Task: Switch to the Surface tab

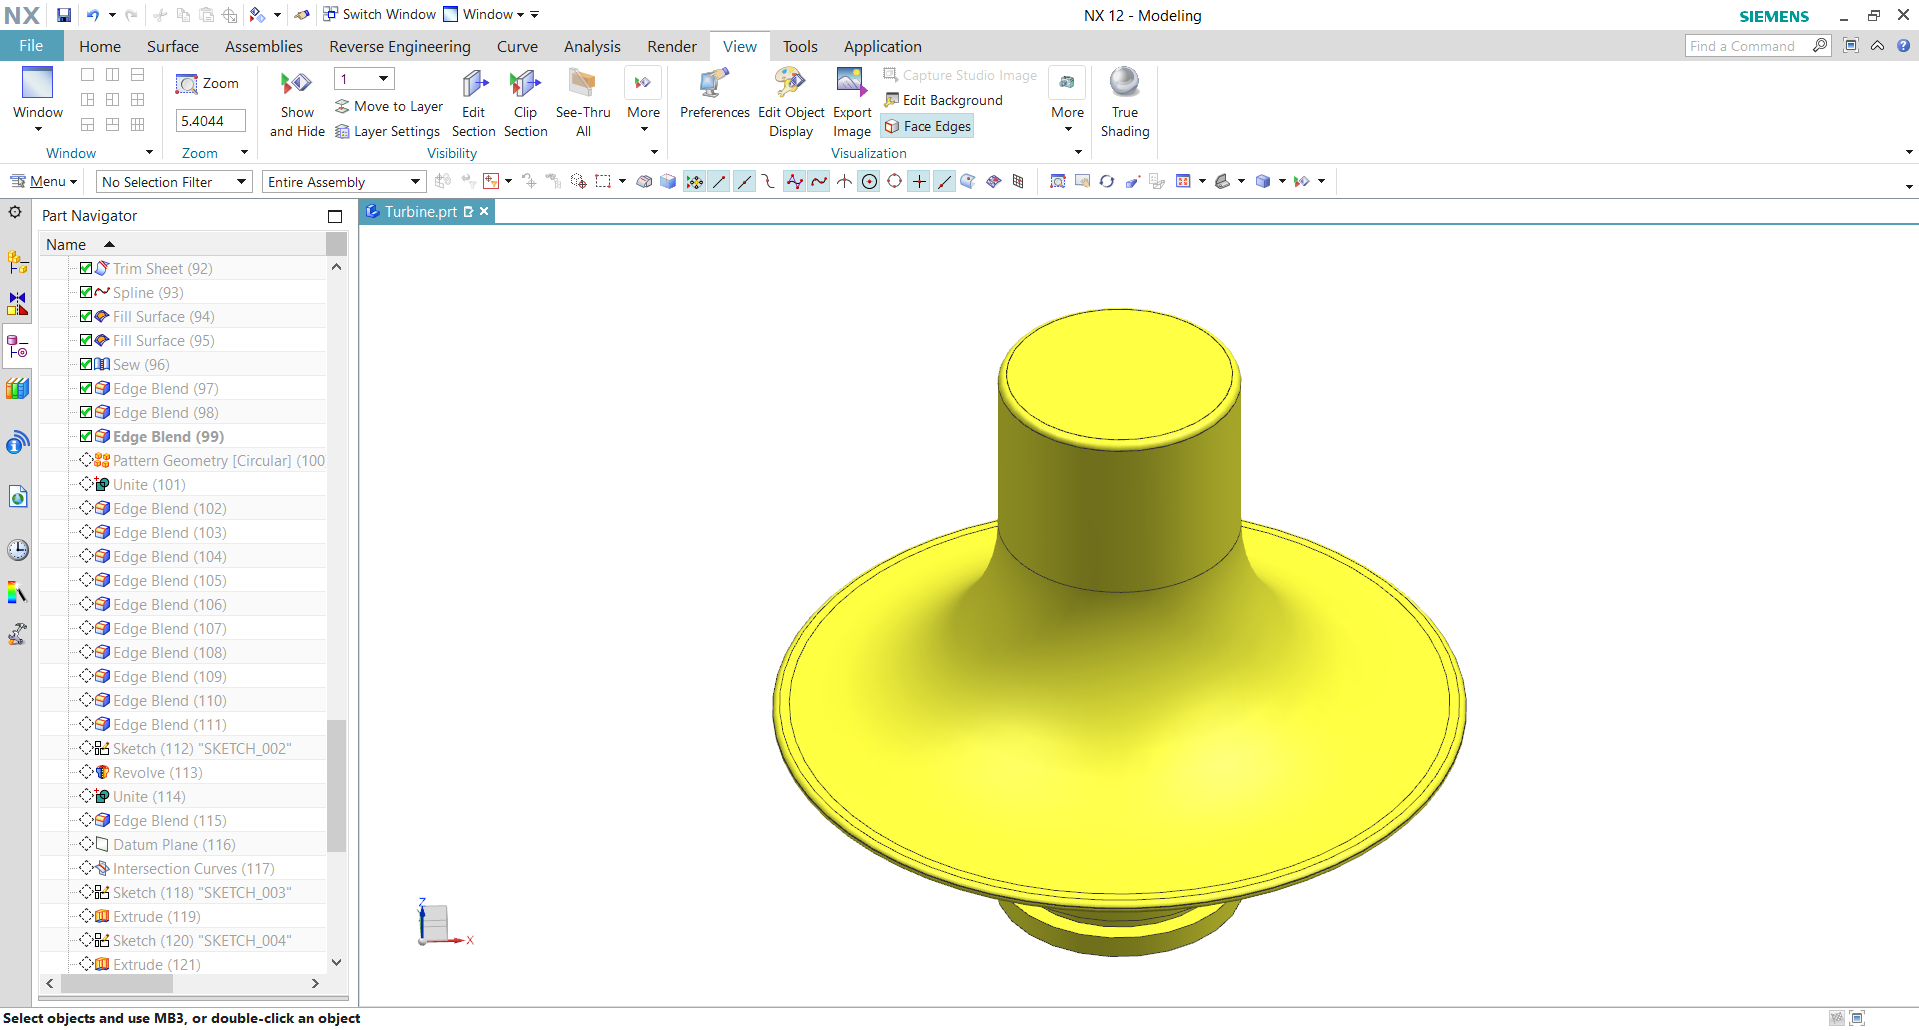Action: point(173,46)
